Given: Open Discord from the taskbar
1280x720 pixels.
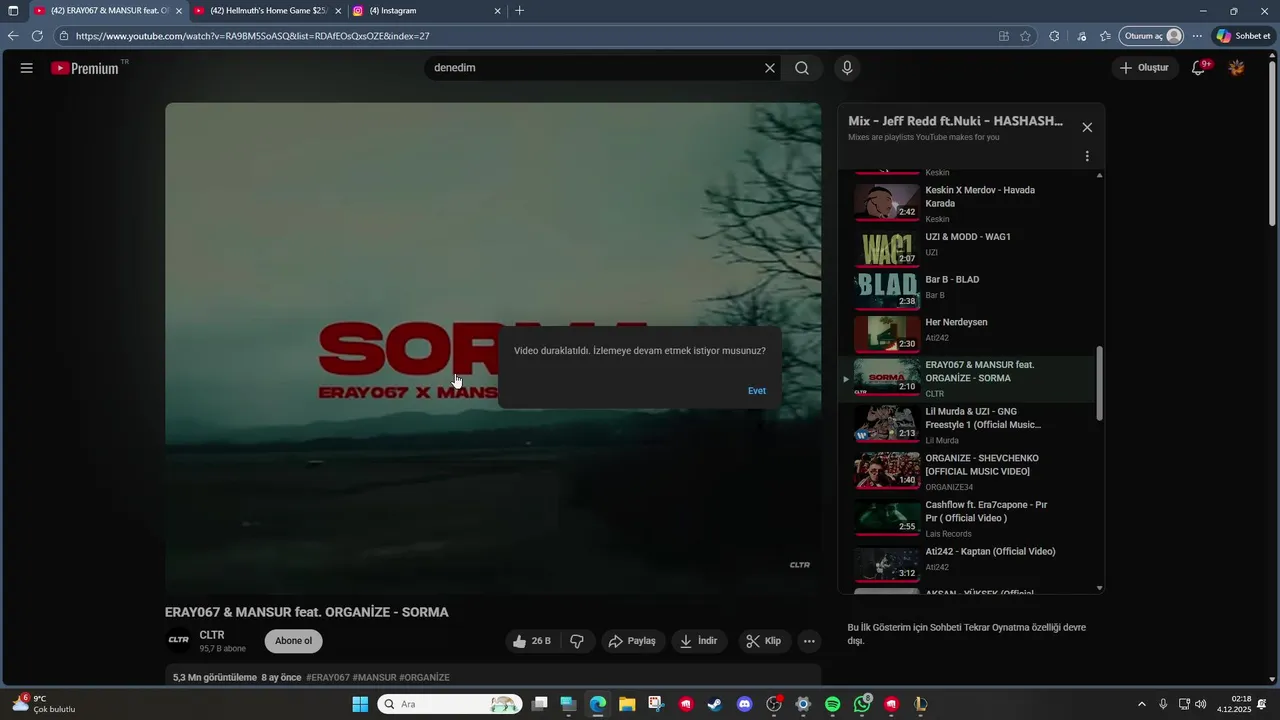Looking at the screenshot, I should (744, 704).
